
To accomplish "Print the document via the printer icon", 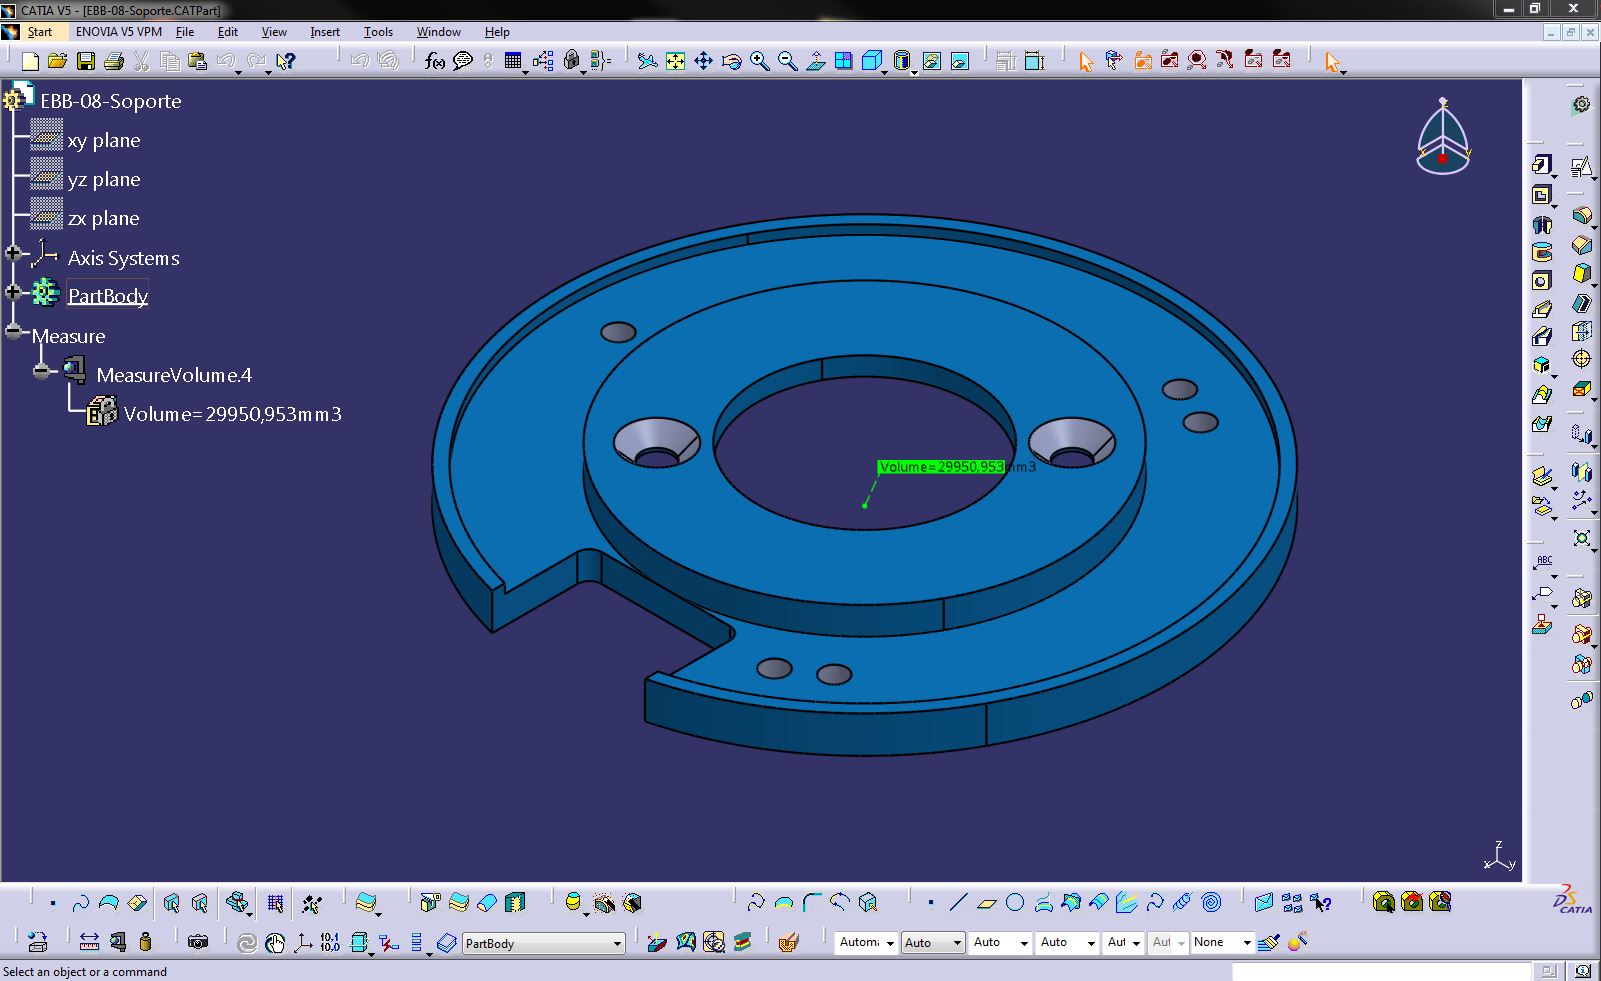I will pos(114,62).
